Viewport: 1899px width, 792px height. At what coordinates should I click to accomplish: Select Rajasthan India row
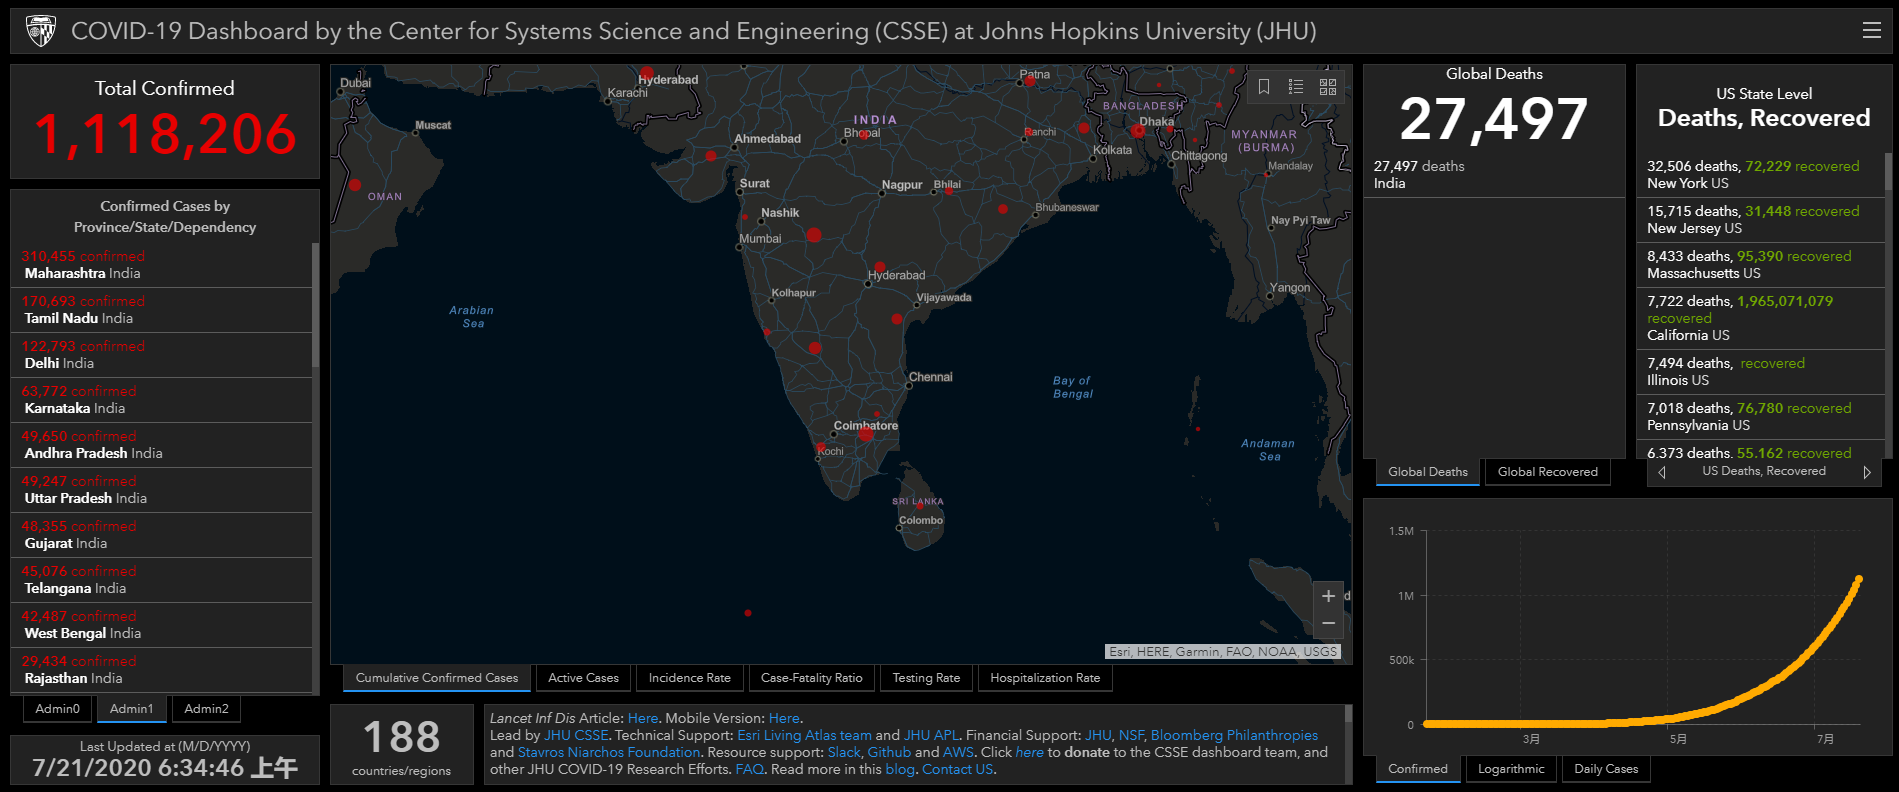tap(162, 670)
